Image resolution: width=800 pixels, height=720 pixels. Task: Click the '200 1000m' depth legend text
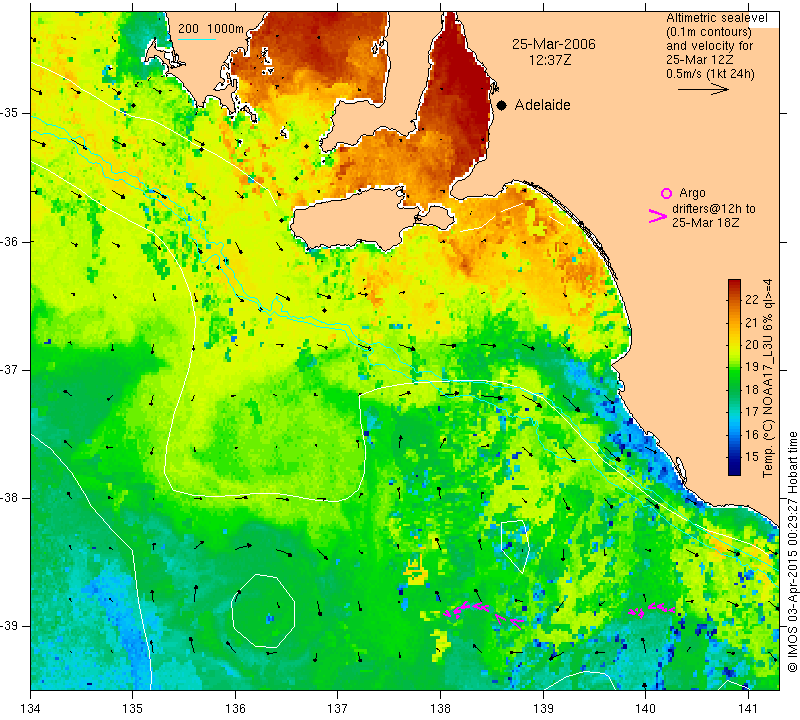click(x=211, y=29)
